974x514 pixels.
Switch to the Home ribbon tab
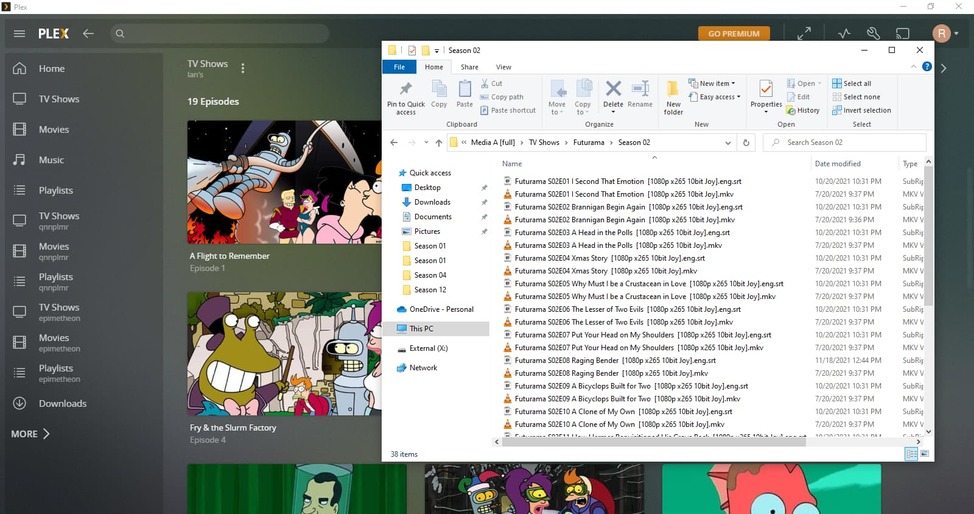[x=434, y=67]
